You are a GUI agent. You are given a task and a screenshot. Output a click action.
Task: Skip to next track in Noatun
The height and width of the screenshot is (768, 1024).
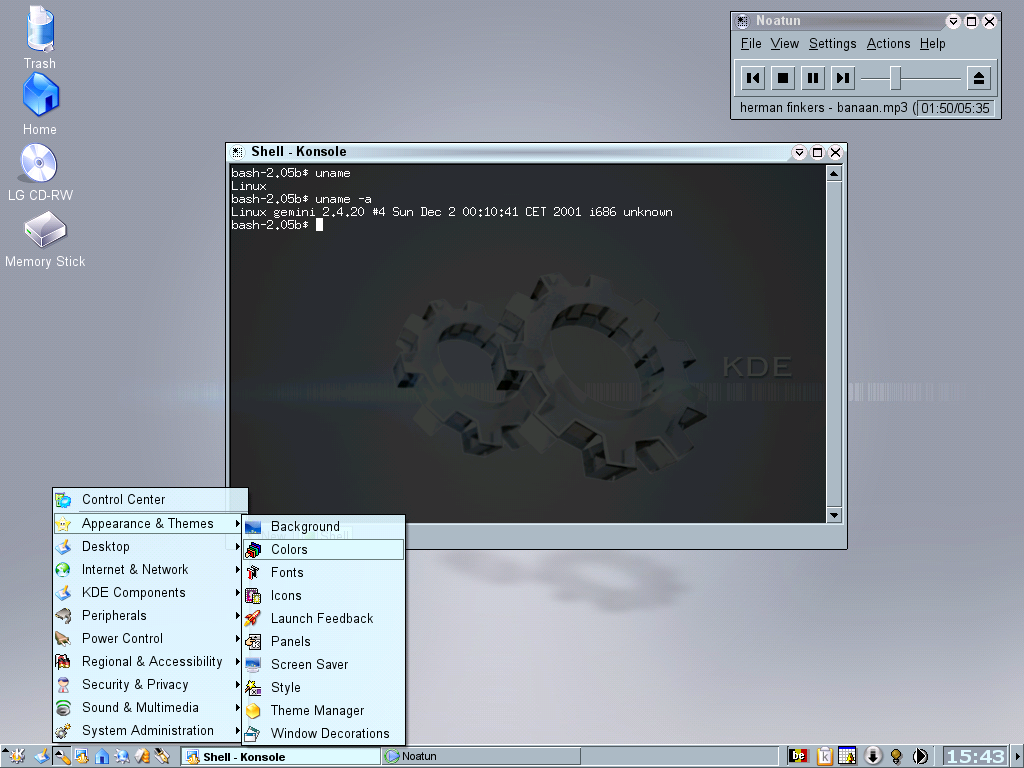tap(843, 78)
